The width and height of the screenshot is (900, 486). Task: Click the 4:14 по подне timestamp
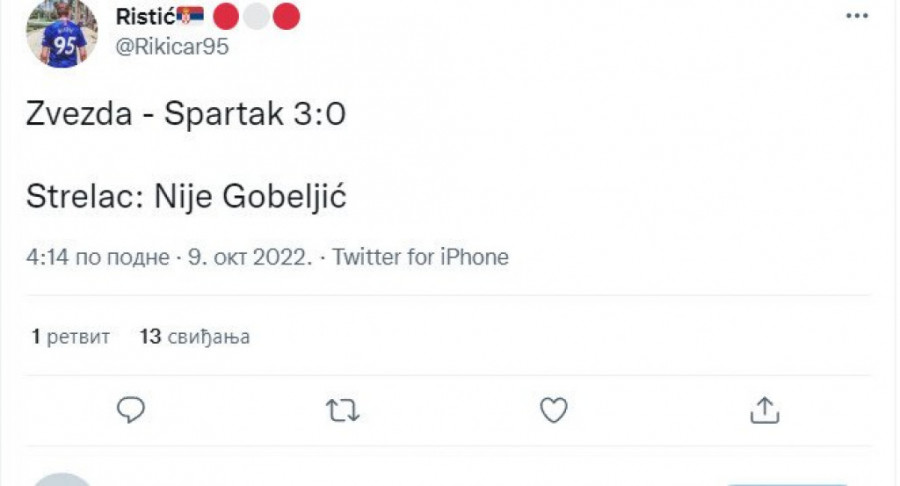(x=97, y=257)
